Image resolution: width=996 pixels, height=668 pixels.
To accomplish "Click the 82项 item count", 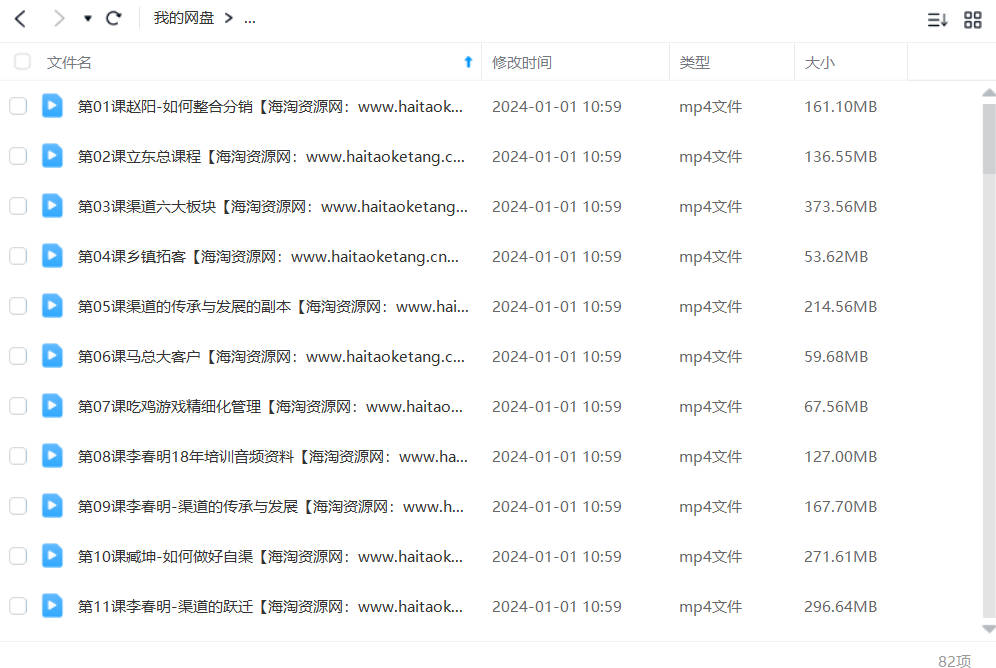I will [x=955, y=660].
